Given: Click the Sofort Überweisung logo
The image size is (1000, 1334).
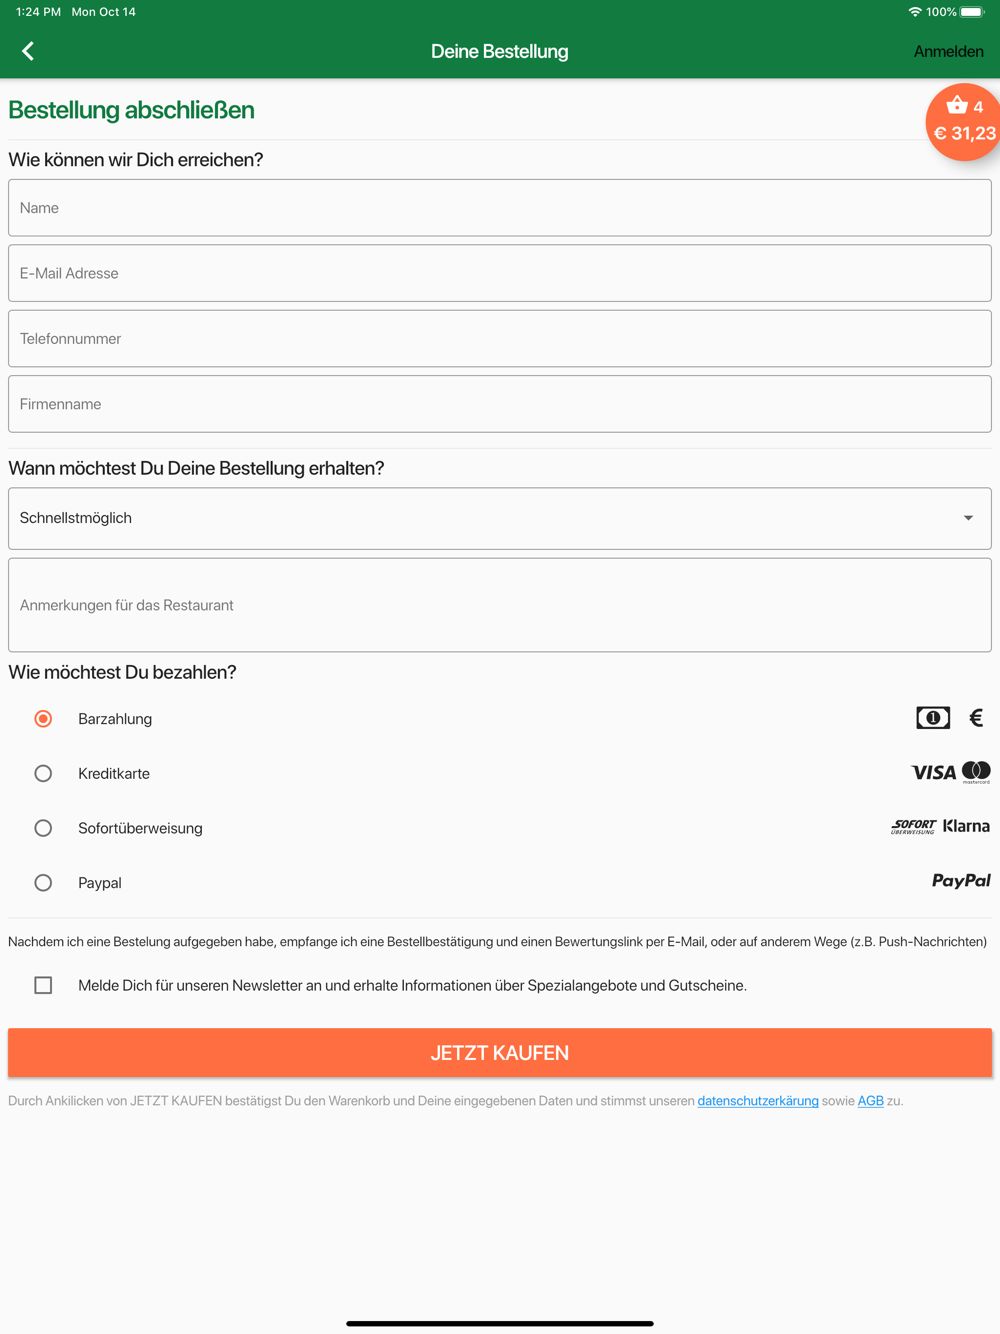Looking at the screenshot, I should (913, 827).
